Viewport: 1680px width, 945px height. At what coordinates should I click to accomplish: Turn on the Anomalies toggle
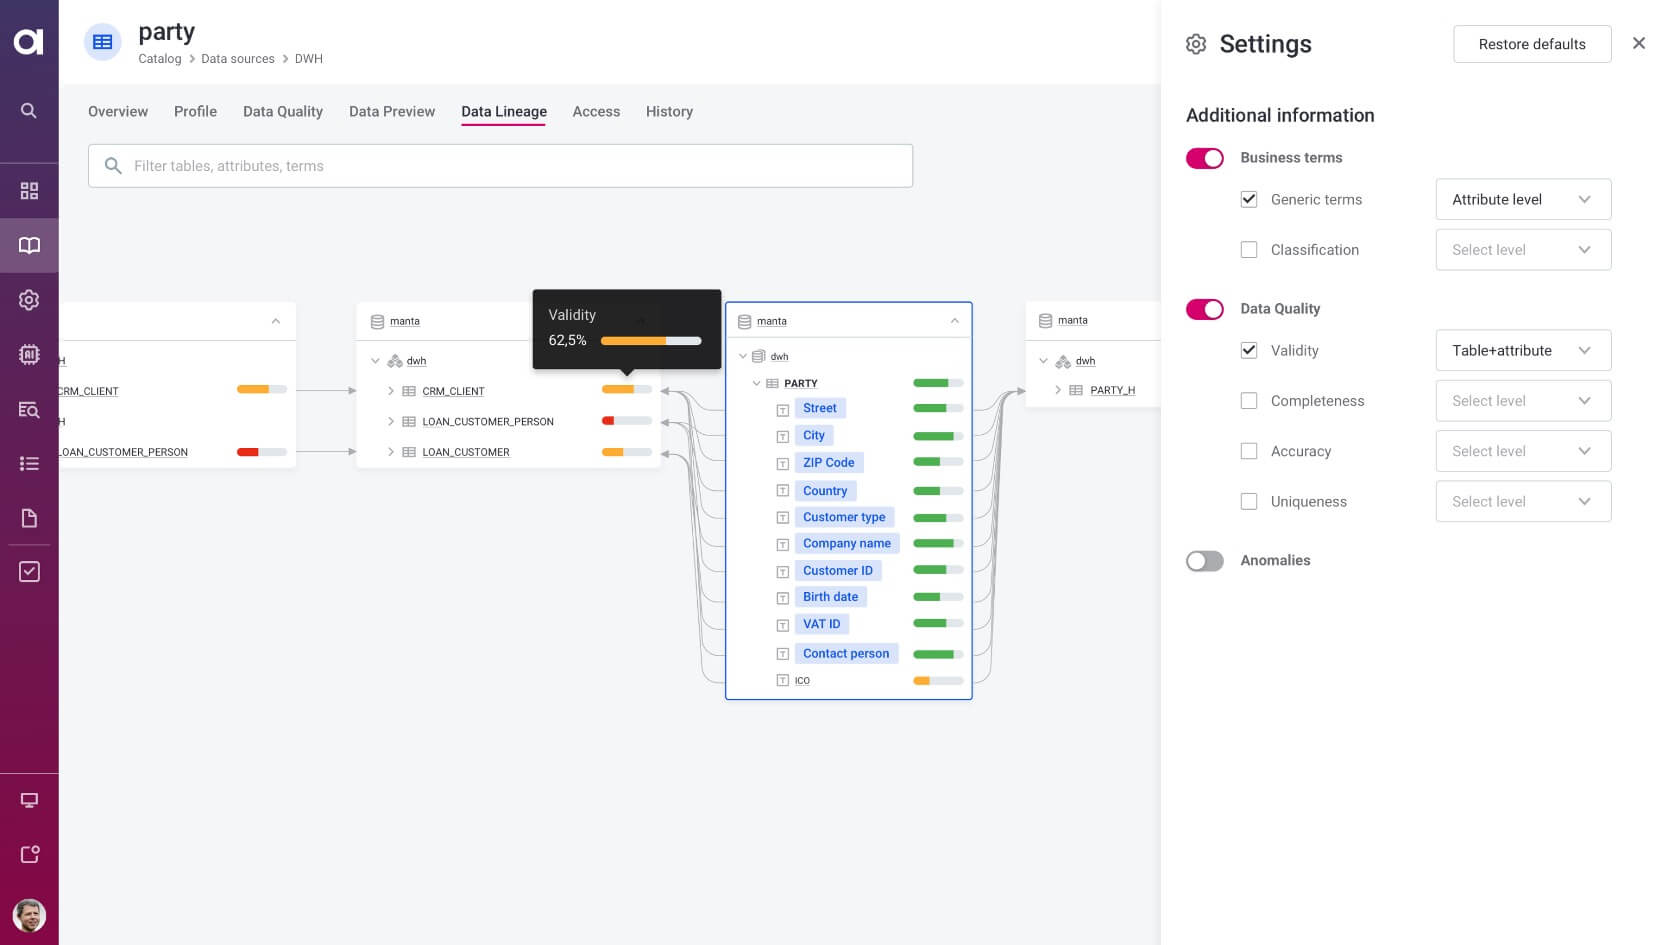pos(1204,561)
